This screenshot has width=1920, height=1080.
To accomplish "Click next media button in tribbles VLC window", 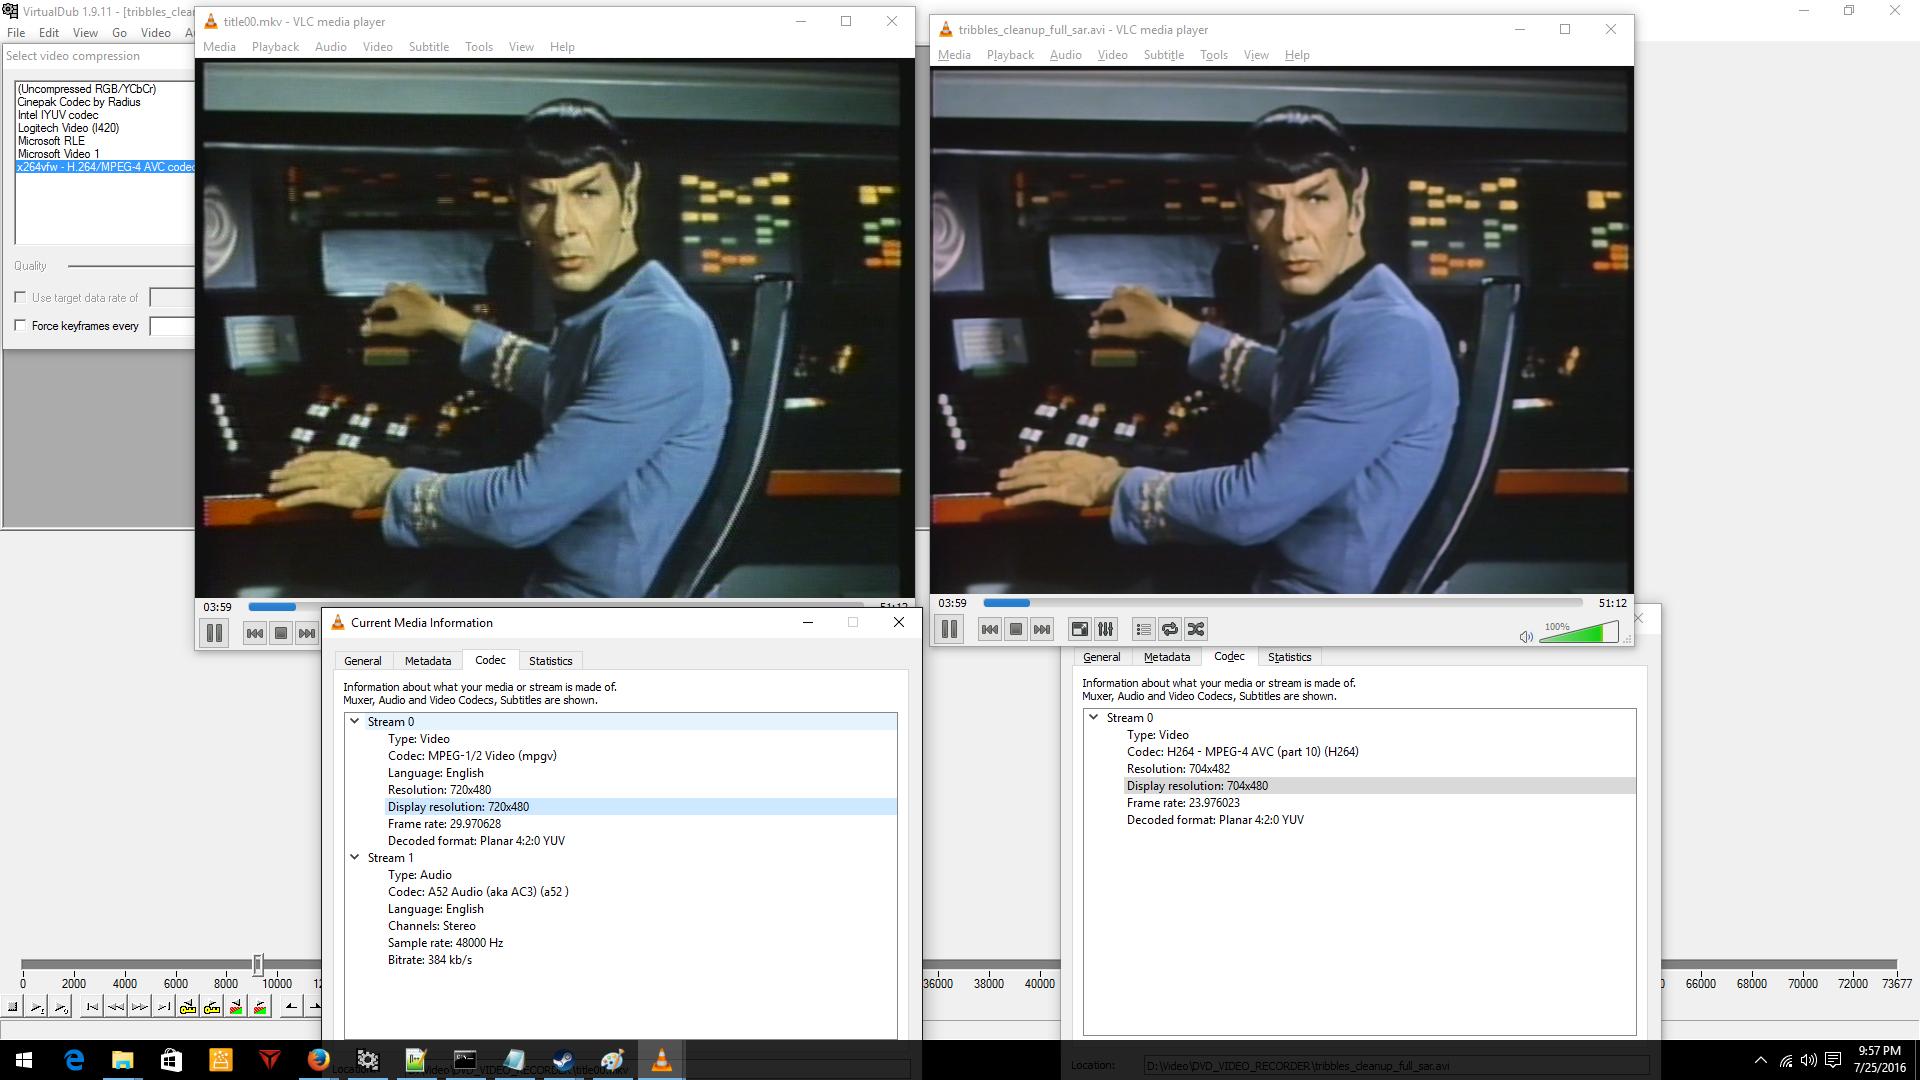I will [1042, 629].
